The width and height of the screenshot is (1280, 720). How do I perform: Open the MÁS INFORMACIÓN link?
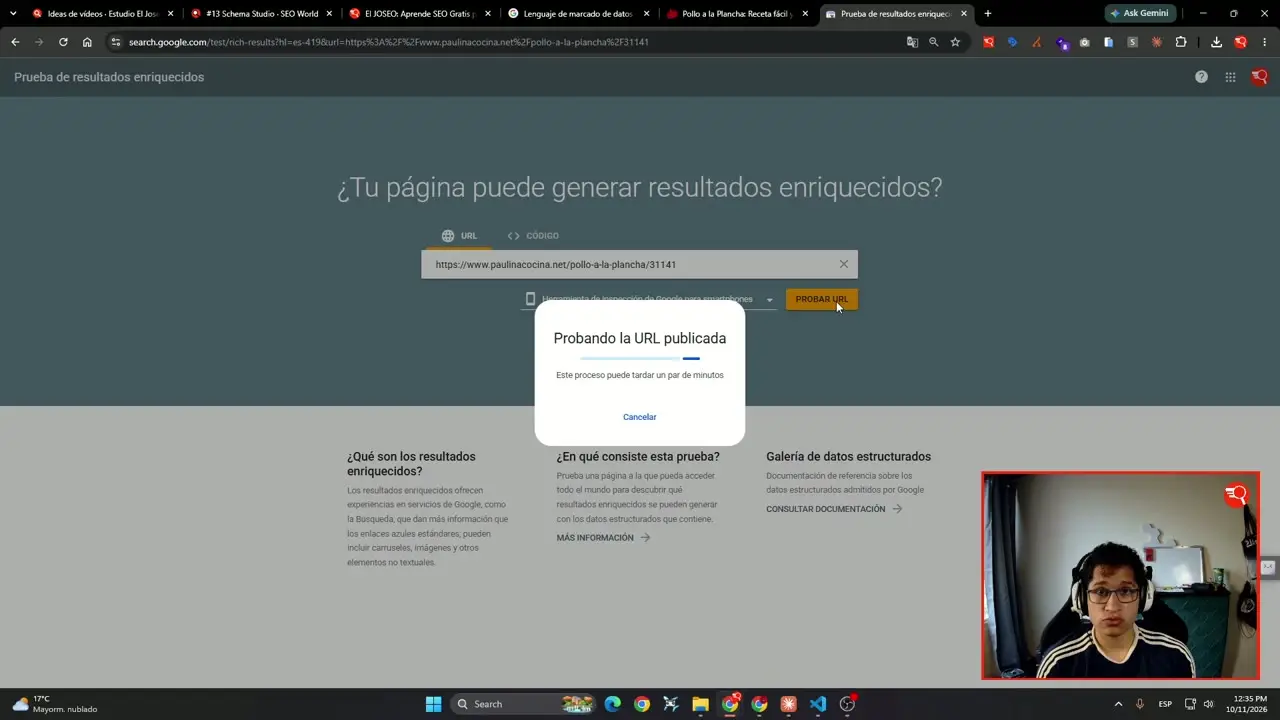(x=603, y=538)
